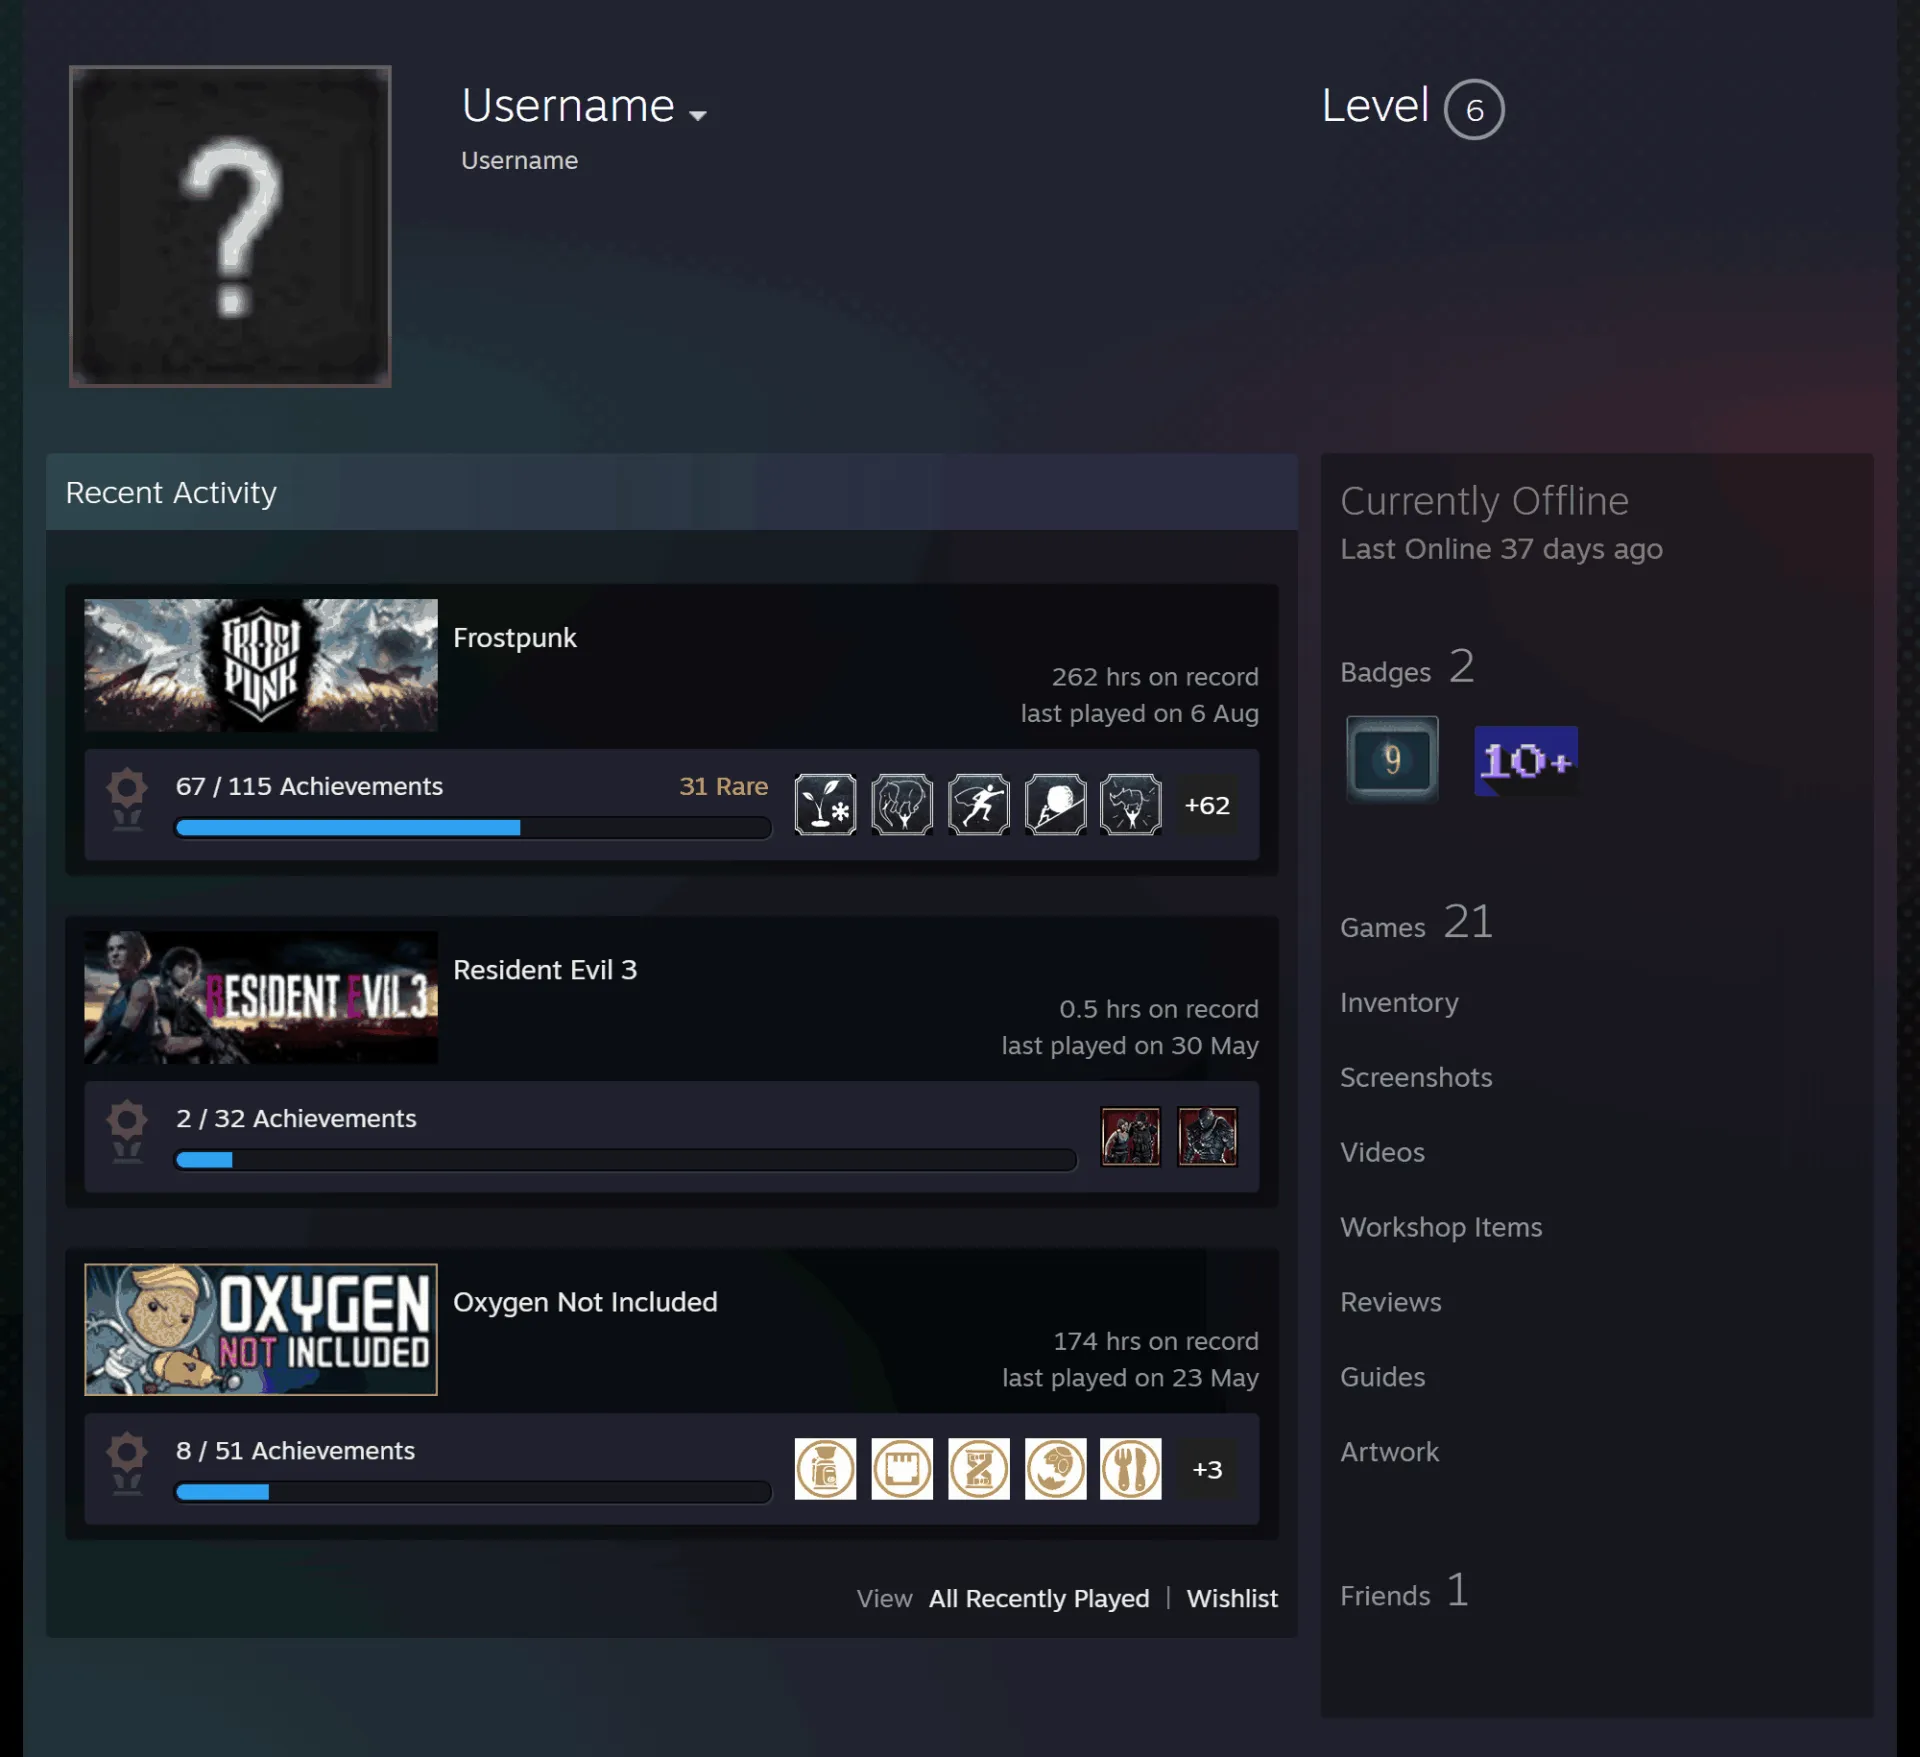Click the Resident Evil 3 title
Image resolution: width=1920 pixels, height=1757 pixels.
545,970
